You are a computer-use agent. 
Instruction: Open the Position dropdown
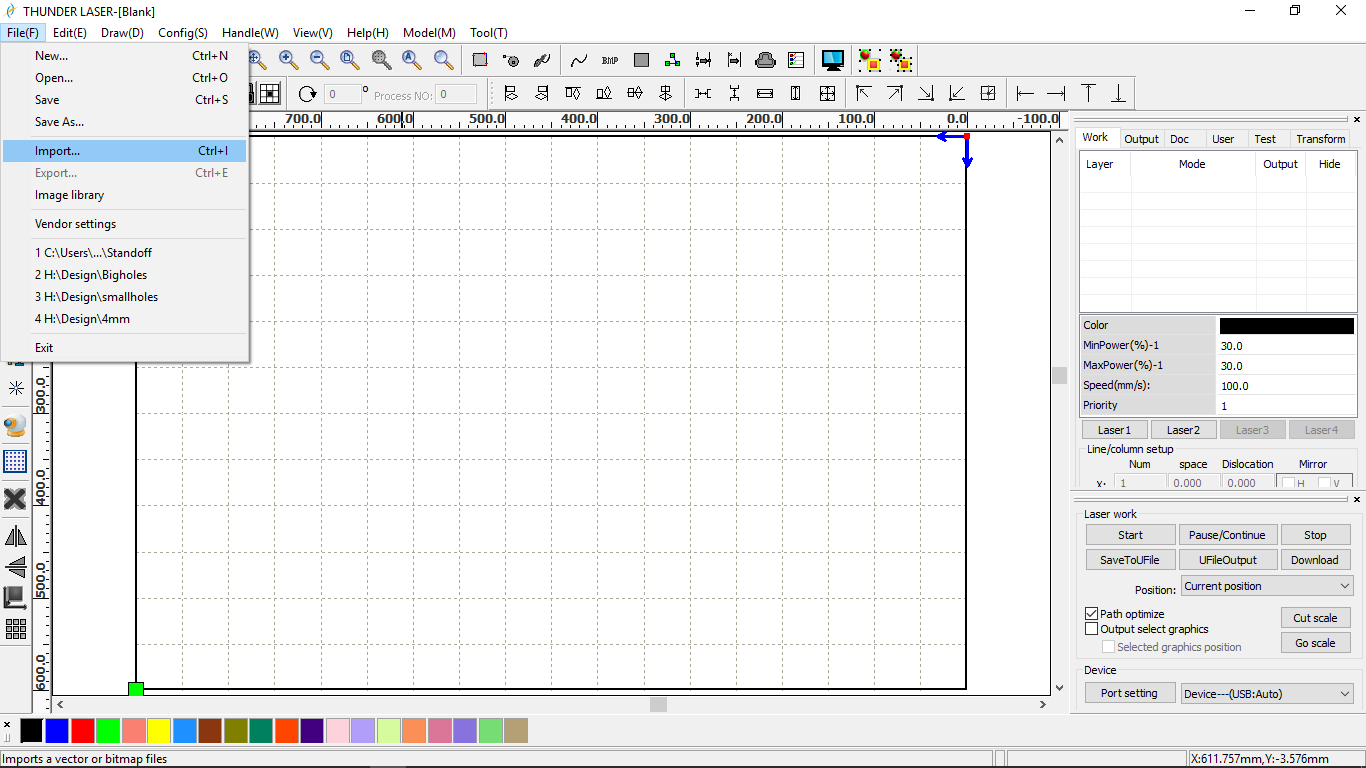pos(1267,586)
